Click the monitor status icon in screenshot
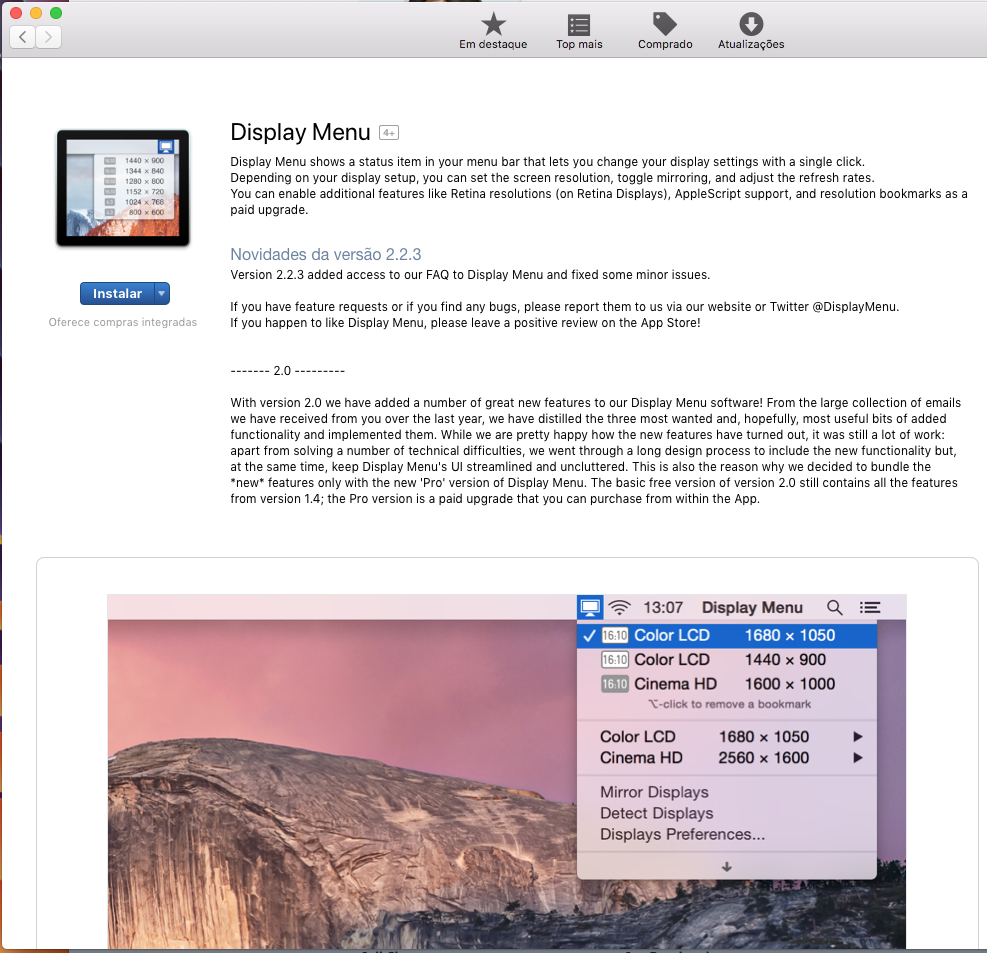Viewport: 987px width, 953px height. pyautogui.click(x=590, y=607)
